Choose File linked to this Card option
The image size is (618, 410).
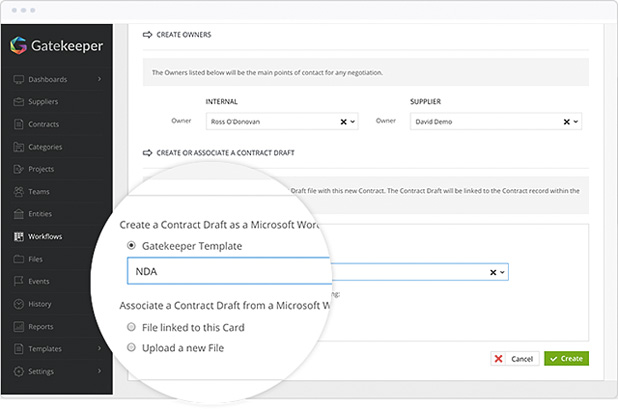(133, 327)
